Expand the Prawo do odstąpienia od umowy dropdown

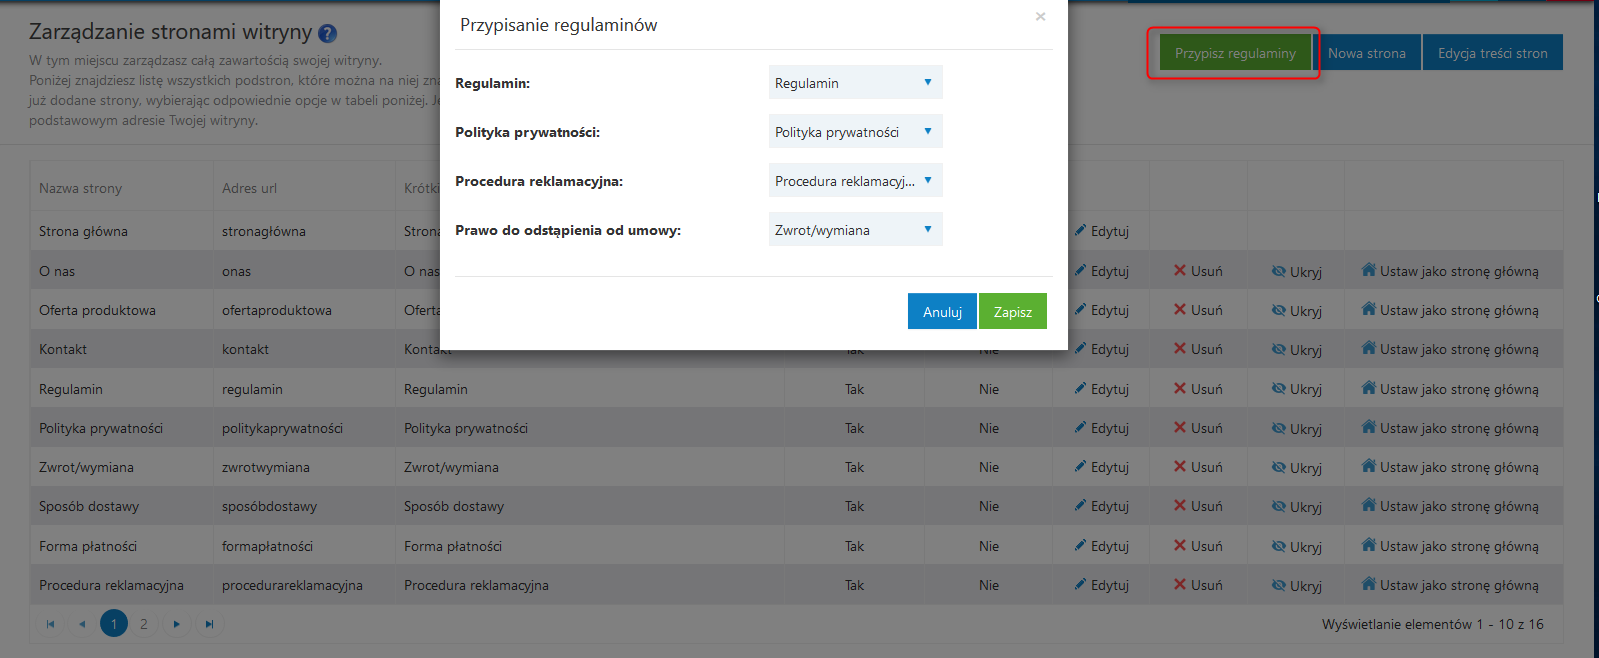pyautogui.click(x=855, y=230)
